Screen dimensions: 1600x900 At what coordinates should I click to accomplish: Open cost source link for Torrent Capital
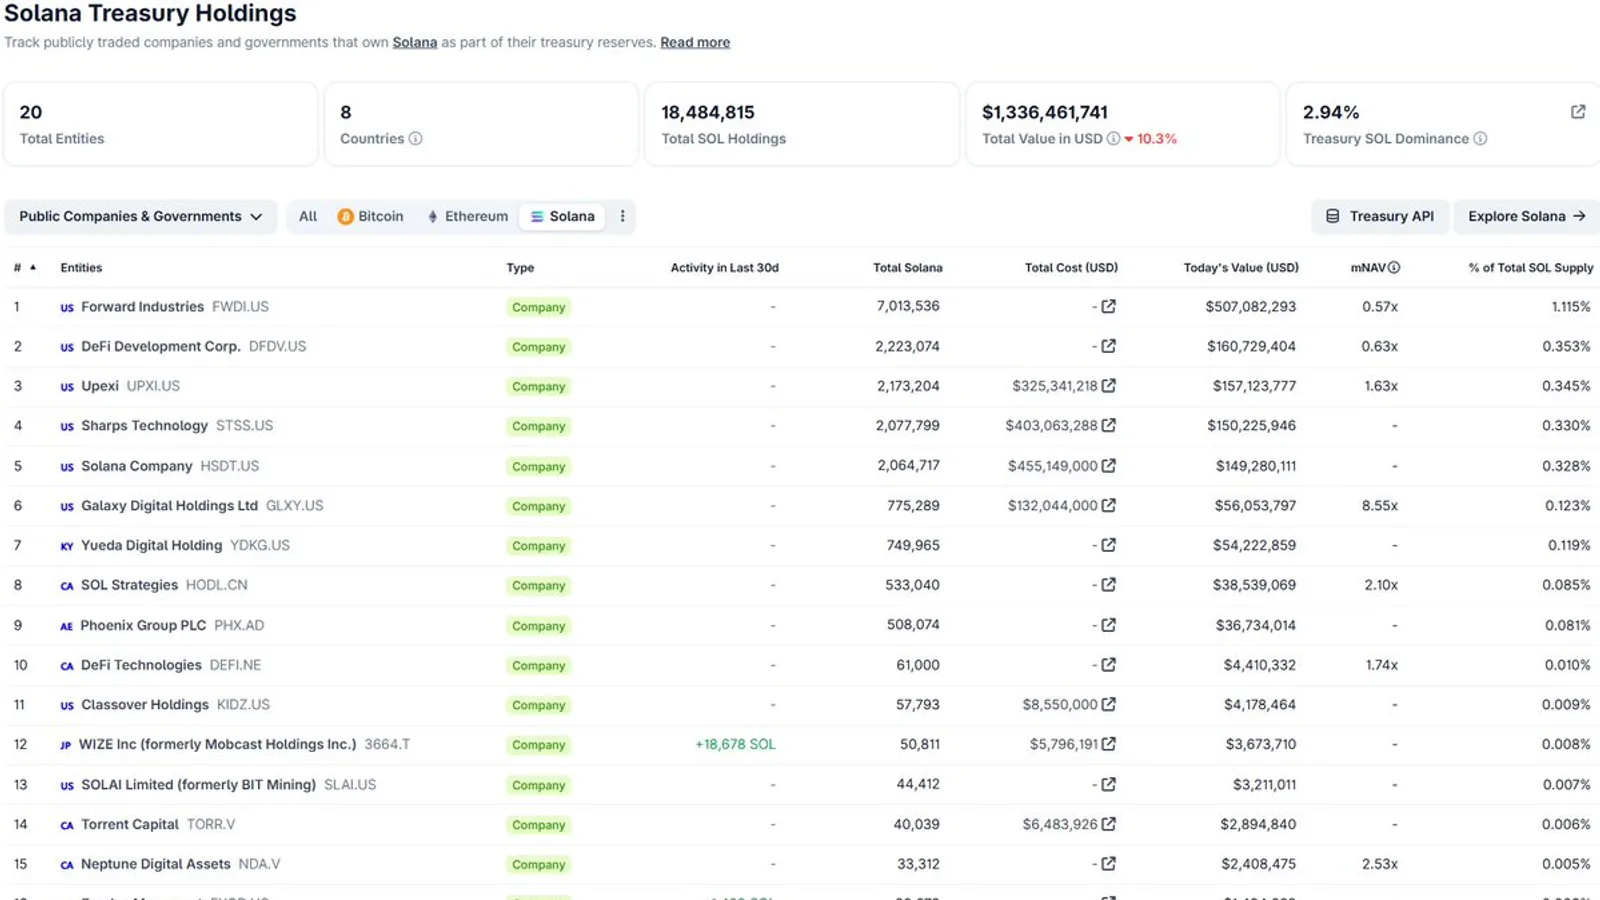[x=1108, y=824]
